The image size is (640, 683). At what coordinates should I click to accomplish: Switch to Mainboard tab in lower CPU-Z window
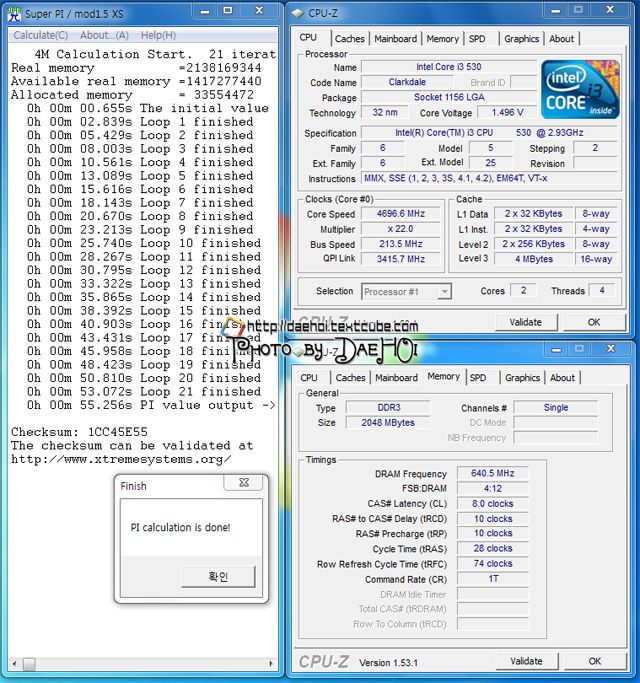396,378
